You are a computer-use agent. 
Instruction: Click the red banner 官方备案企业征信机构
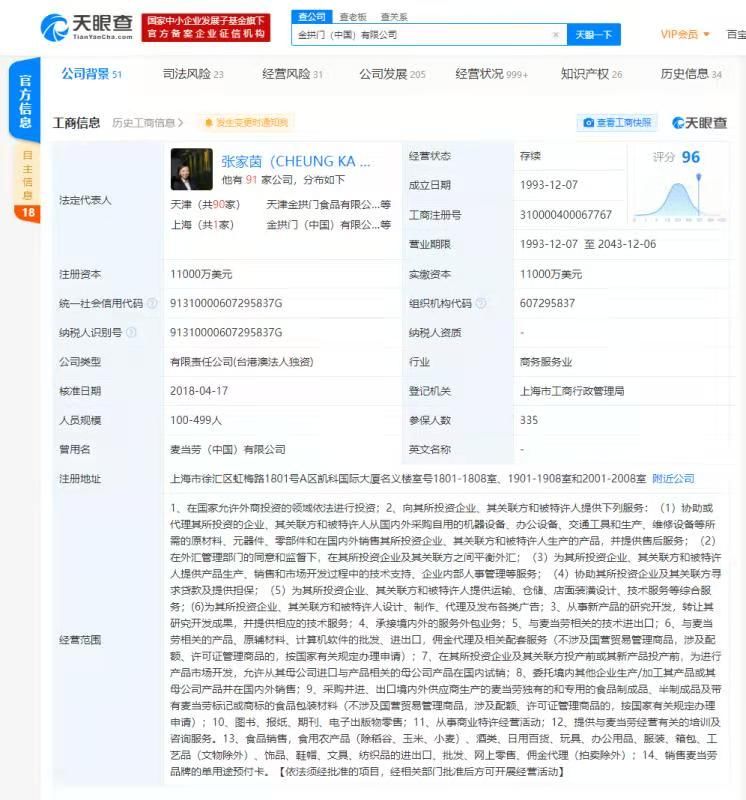pyautogui.click(x=206, y=28)
